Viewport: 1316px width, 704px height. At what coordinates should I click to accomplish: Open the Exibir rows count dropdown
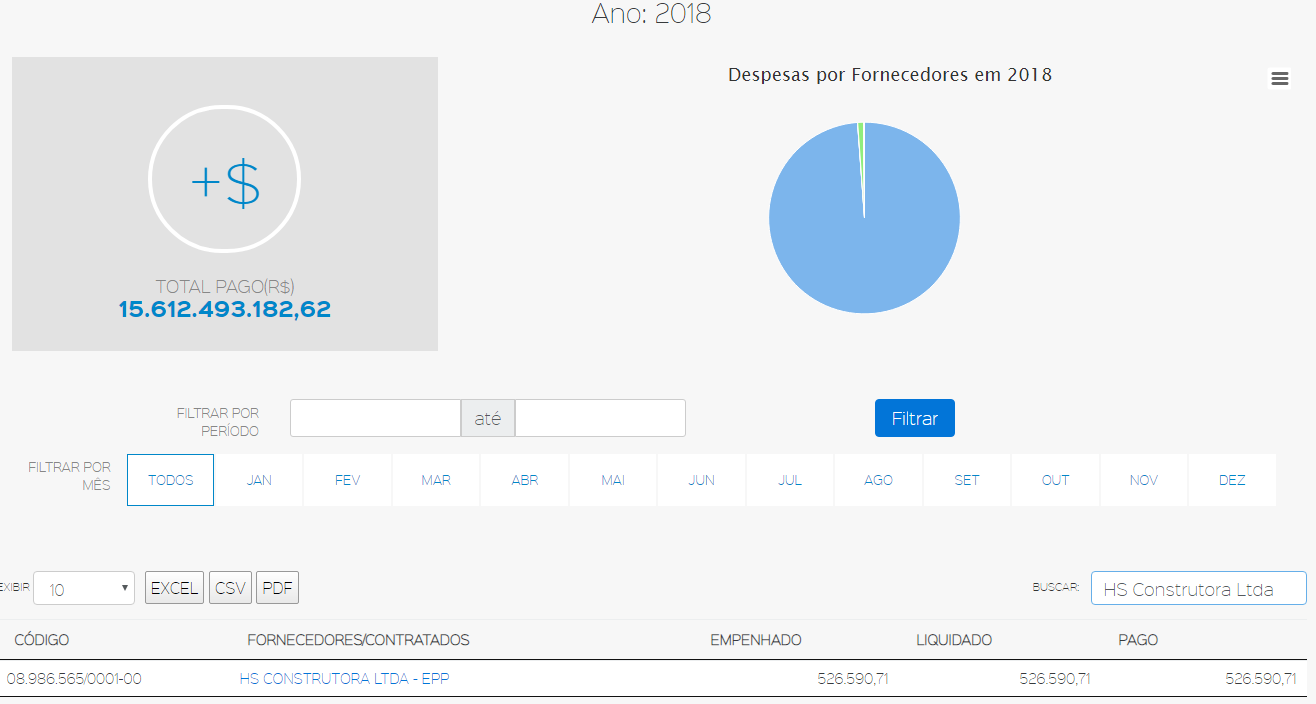tap(84, 589)
